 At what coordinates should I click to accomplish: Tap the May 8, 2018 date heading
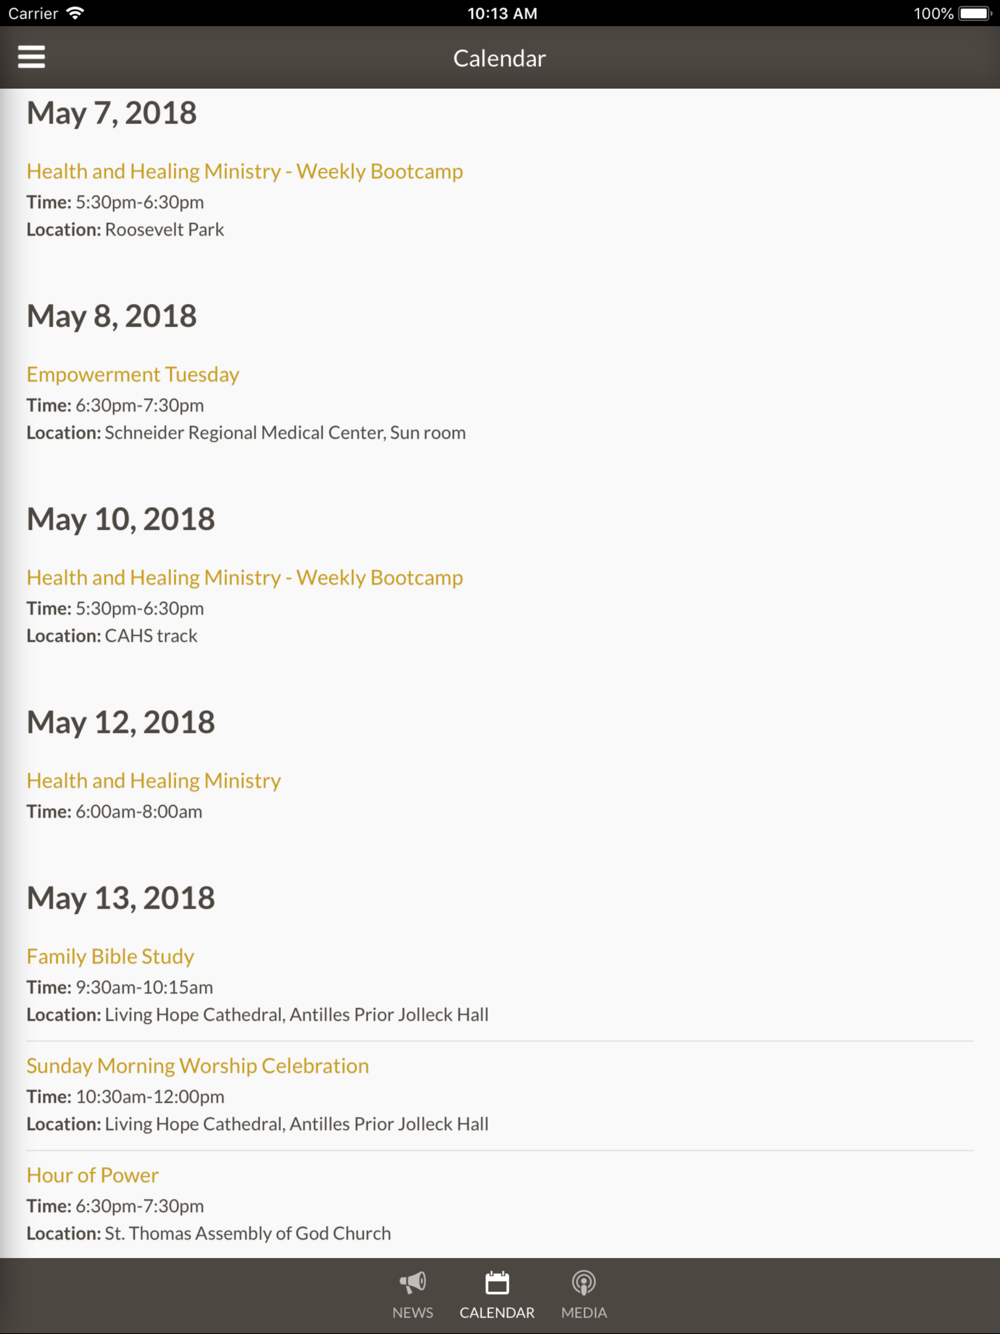pos(111,316)
